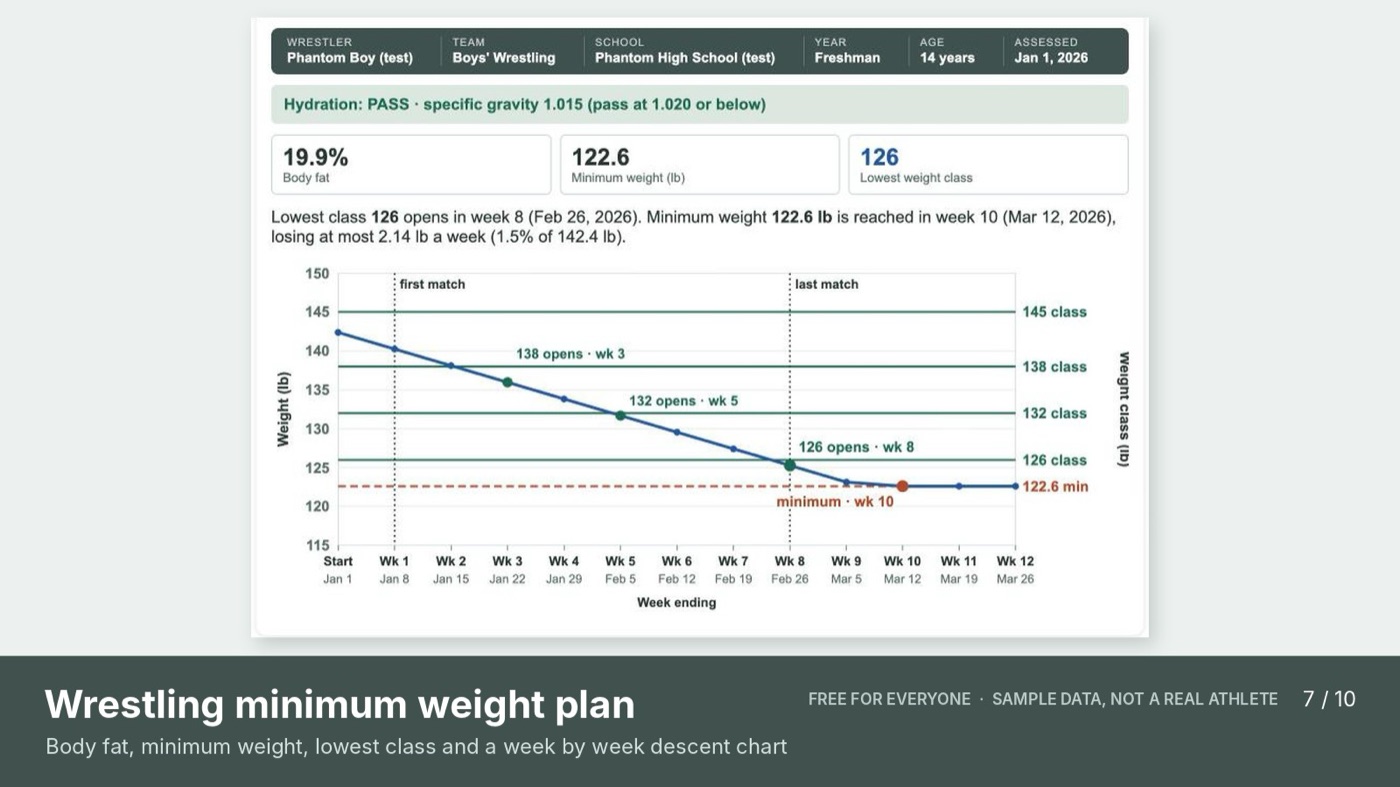Image resolution: width=1400 pixels, height=787 pixels.
Task: Click the "Wk 1" x-axis tick label
Action: [x=394, y=561]
